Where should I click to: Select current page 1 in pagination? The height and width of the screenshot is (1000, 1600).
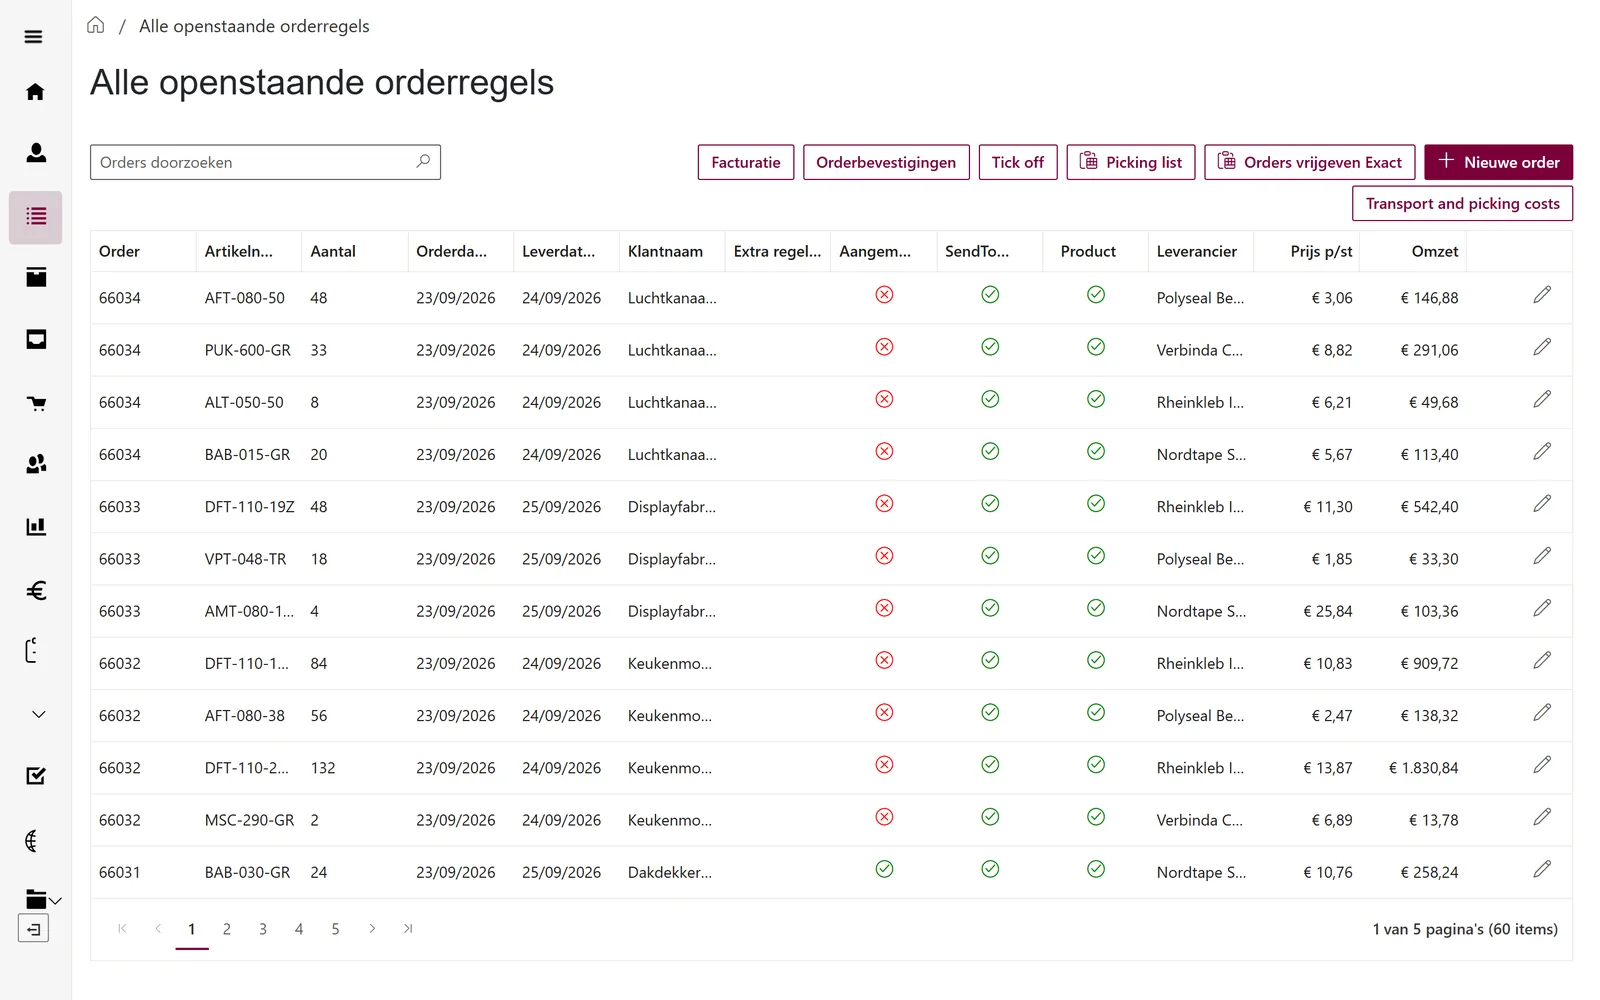click(x=192, y=929)
